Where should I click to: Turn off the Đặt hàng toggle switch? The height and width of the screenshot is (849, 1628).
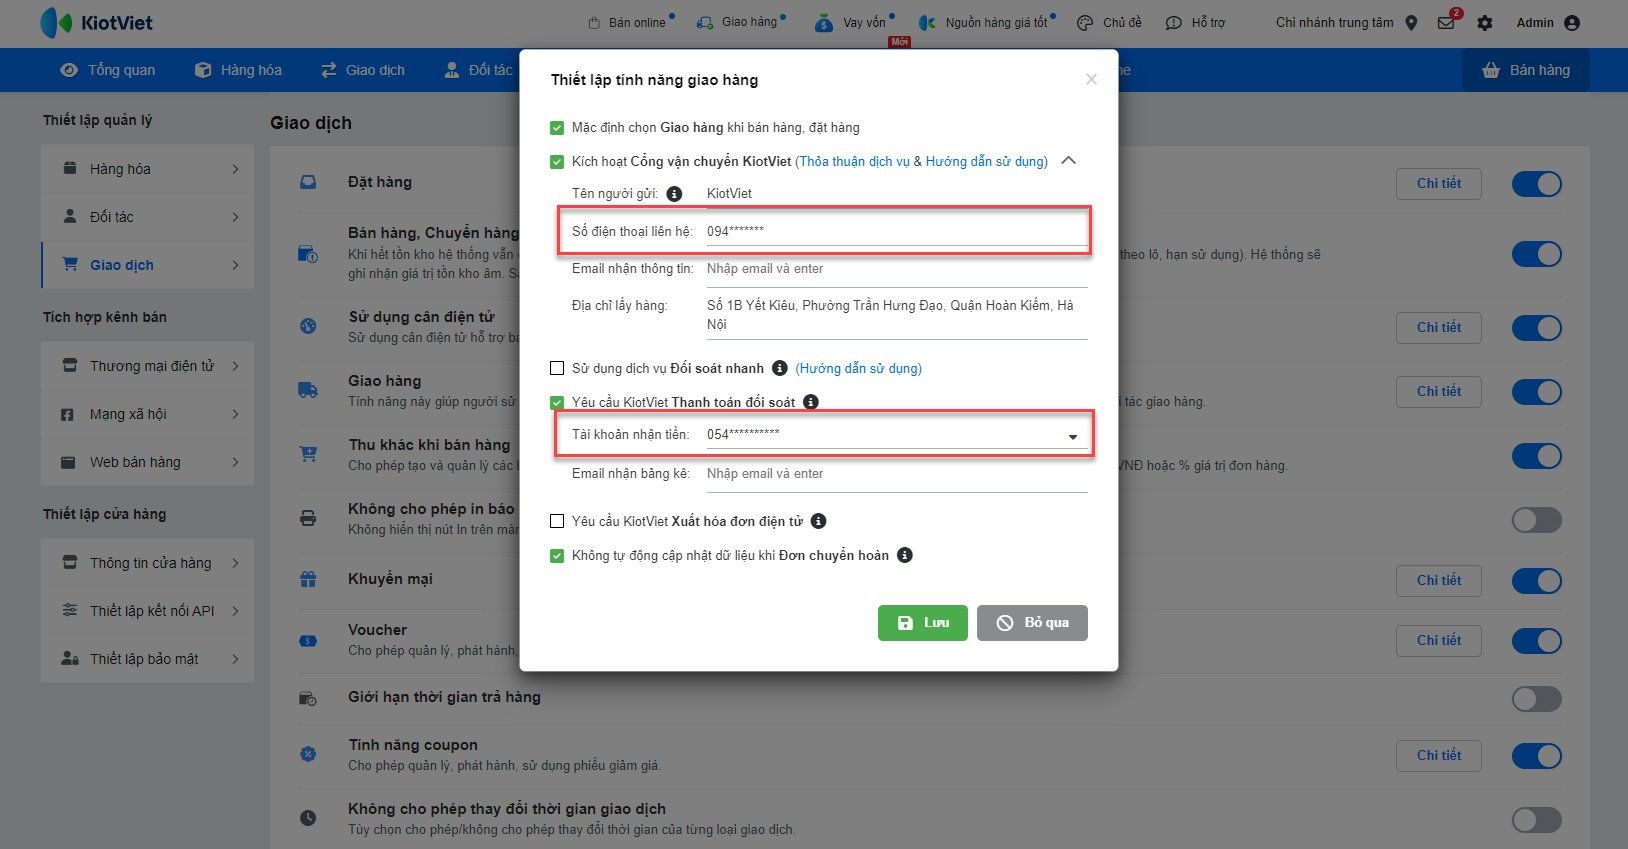pyautogui.click(x=1536, y=184)
